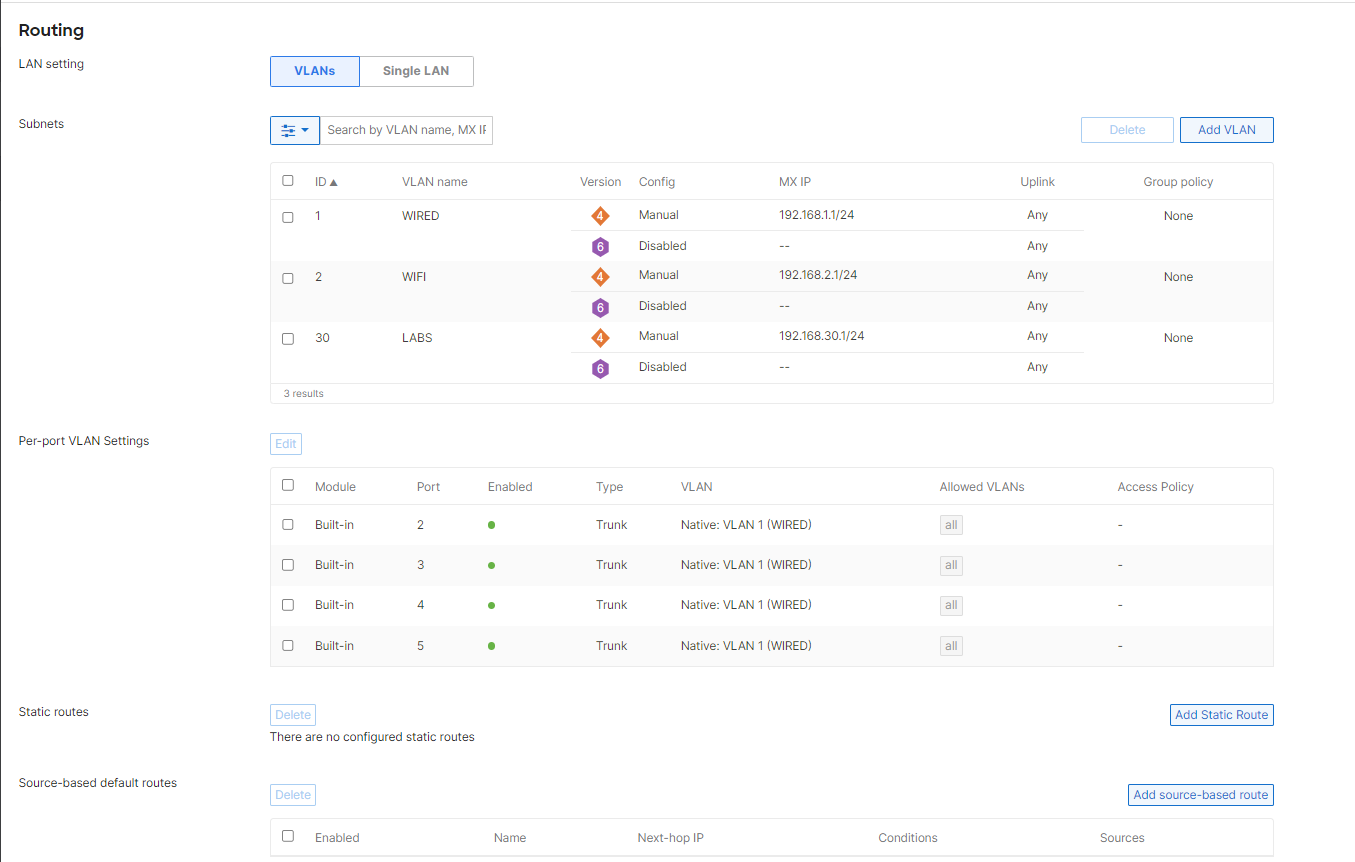Screen dimensions: 1355x862
Task: Click the 'all' Allowed VLANs chip for port 2
Action: [x=950, y=524]
